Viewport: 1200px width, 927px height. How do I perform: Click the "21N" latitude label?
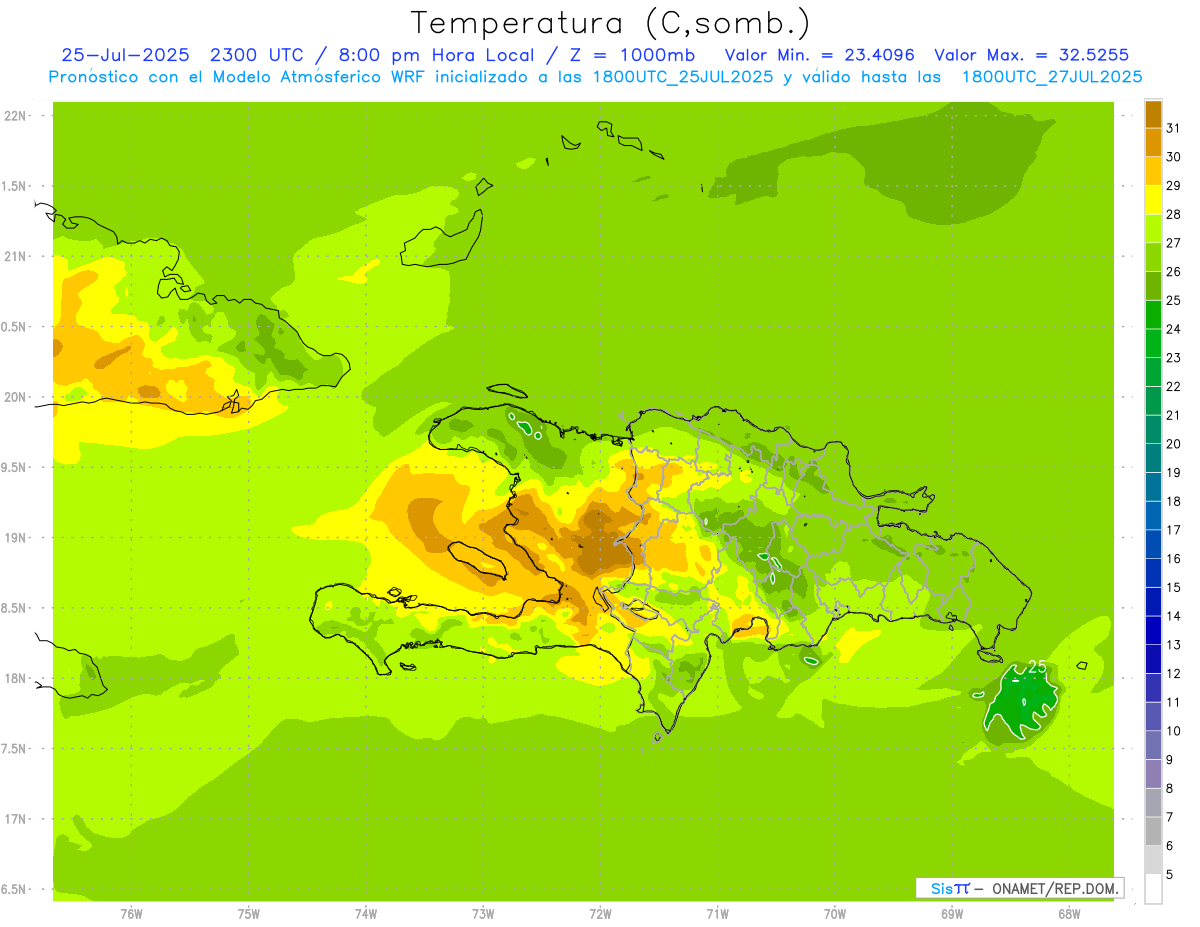click(17, 257)
